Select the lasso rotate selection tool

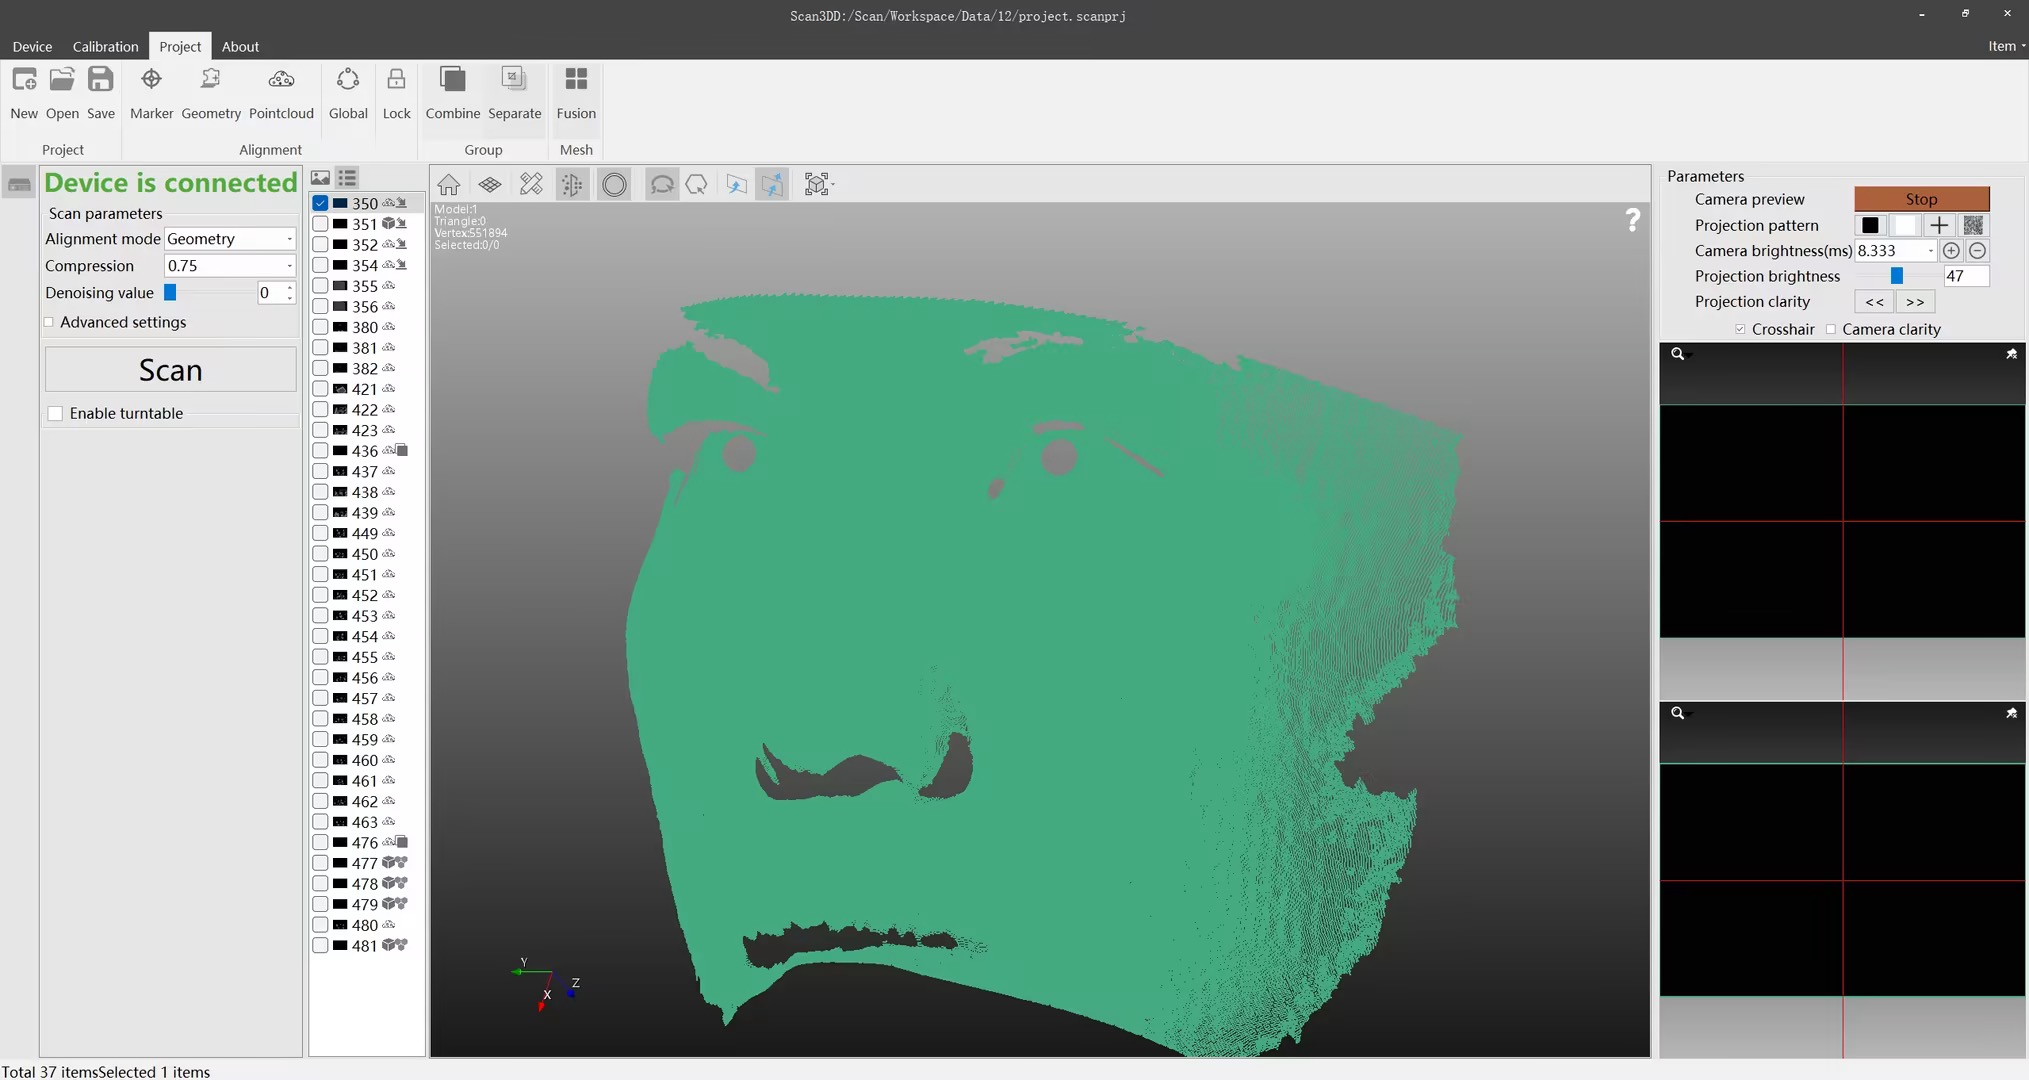click(661, 185)
